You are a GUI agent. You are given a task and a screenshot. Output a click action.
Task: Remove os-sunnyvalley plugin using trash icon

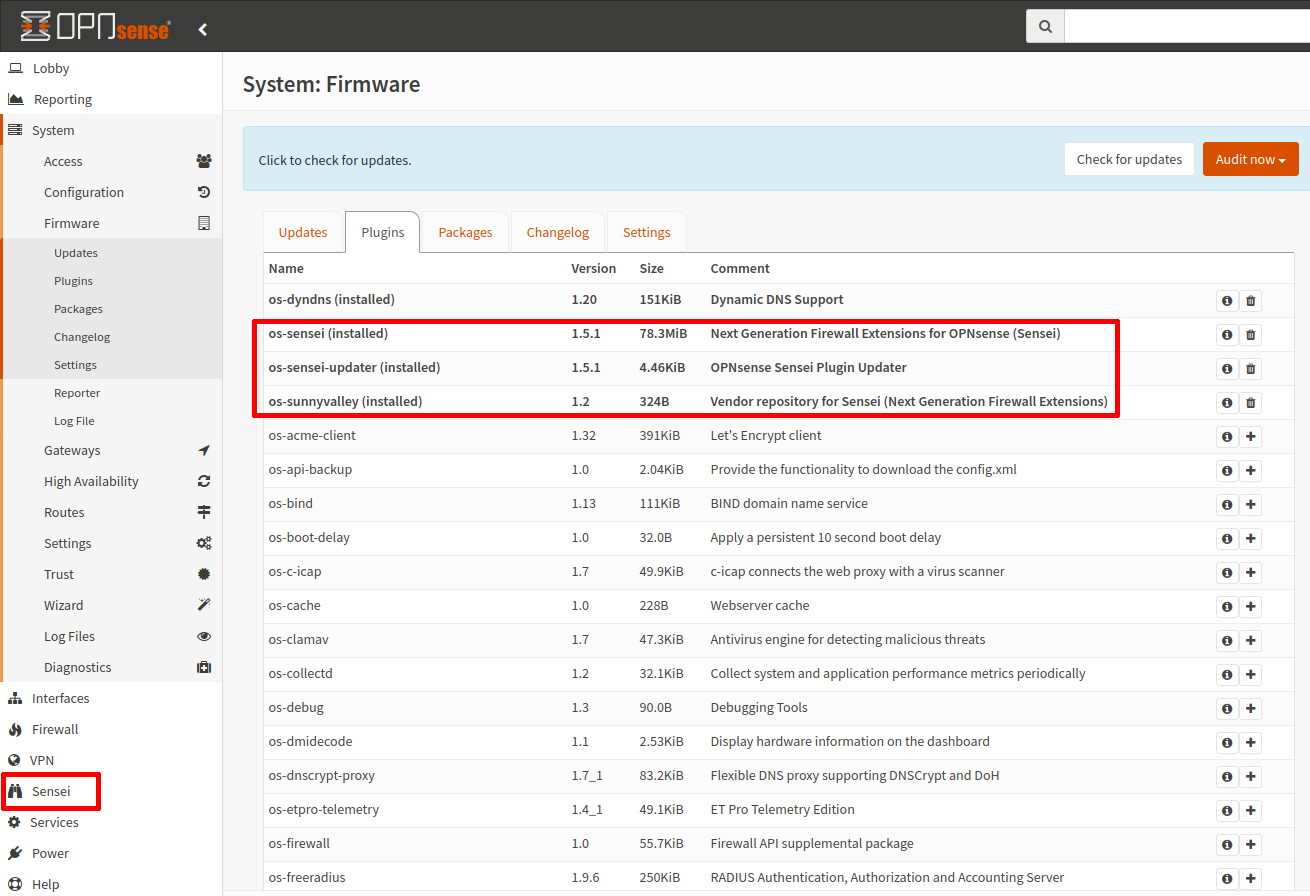point(1251,402)
